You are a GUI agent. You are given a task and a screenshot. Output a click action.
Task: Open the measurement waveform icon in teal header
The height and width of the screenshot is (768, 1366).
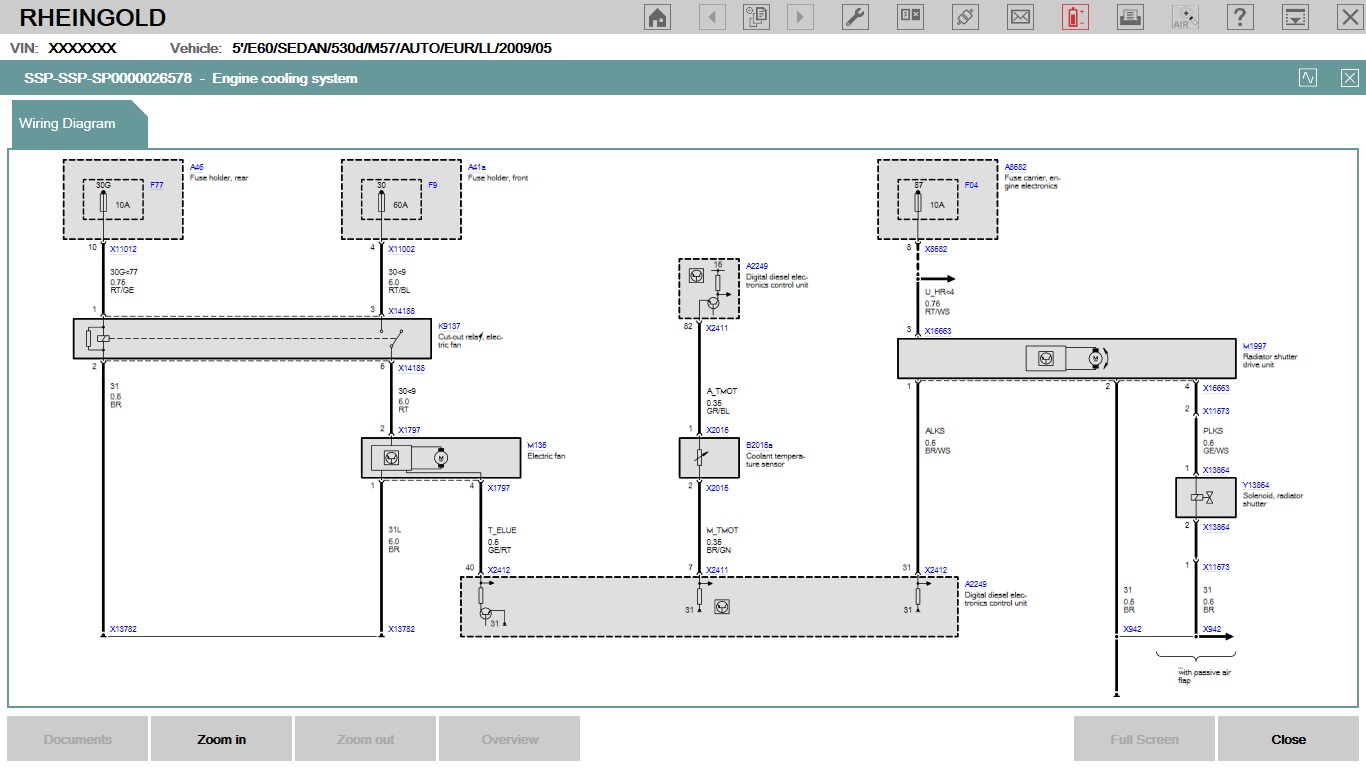(1308, 78)
